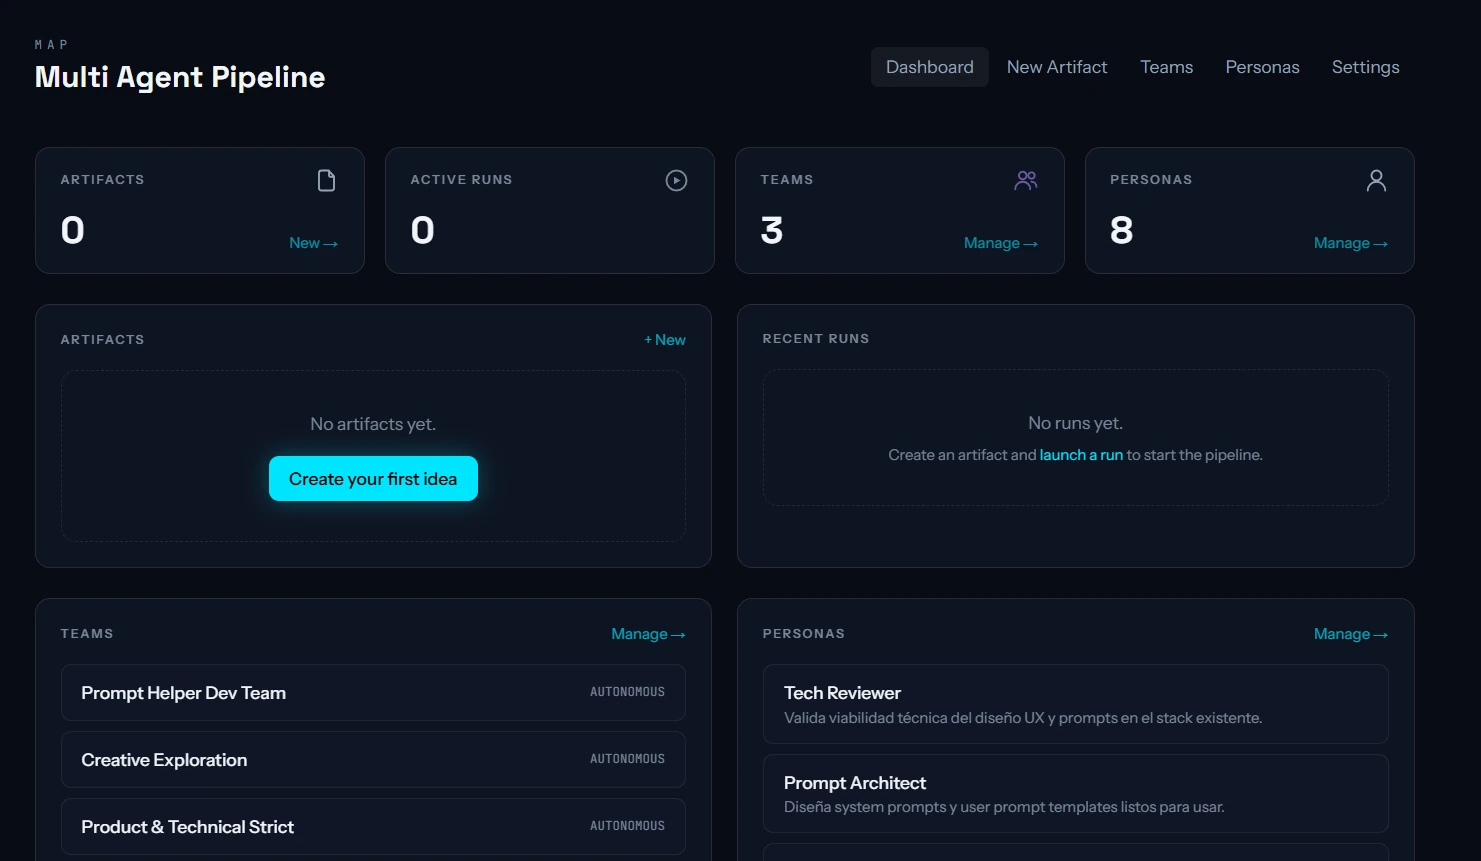
Task: Click the play circle icon in Active Runs
Action: click(676, 180)
